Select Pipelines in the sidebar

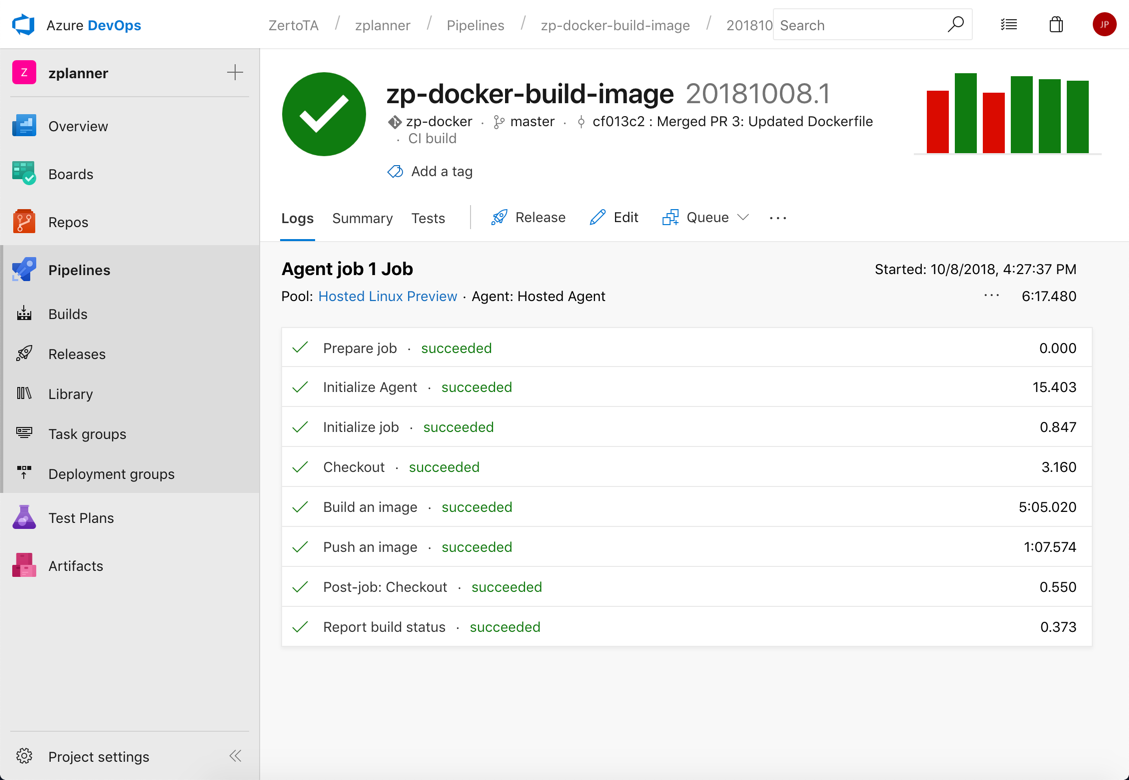(130, 270)
